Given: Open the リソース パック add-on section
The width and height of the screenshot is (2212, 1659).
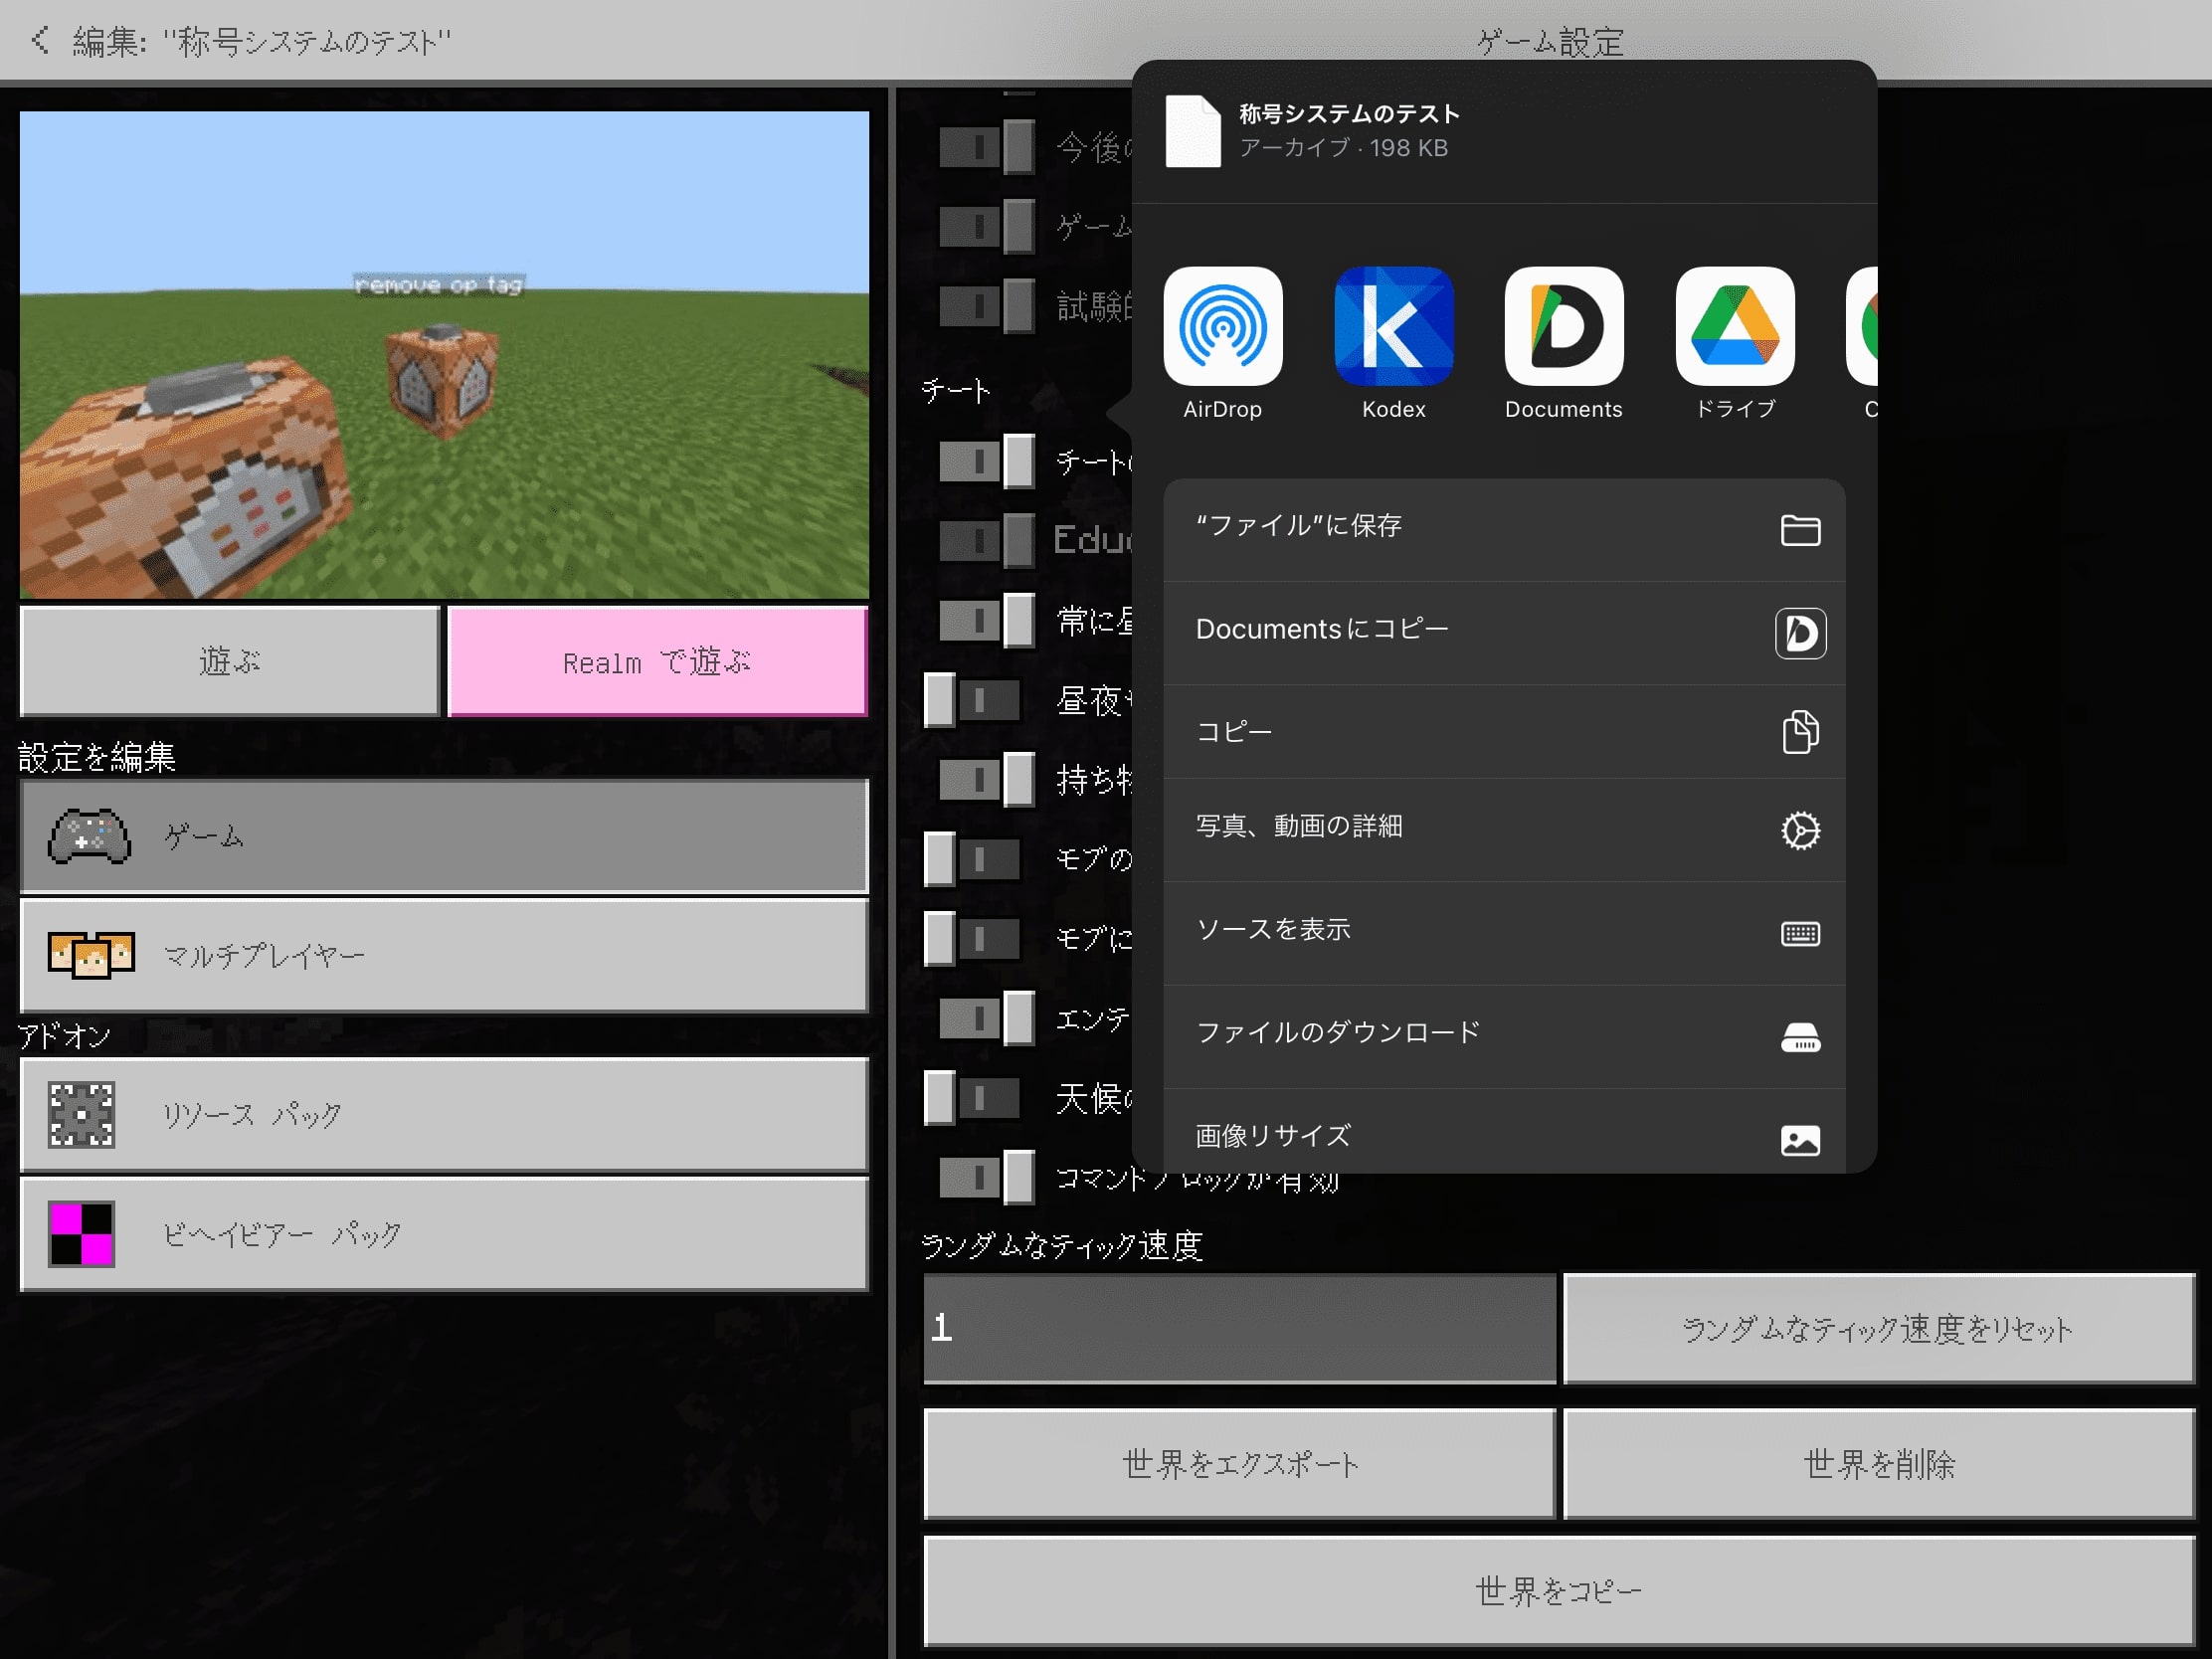Looking at the screenshot, I should pos(444,1114).
